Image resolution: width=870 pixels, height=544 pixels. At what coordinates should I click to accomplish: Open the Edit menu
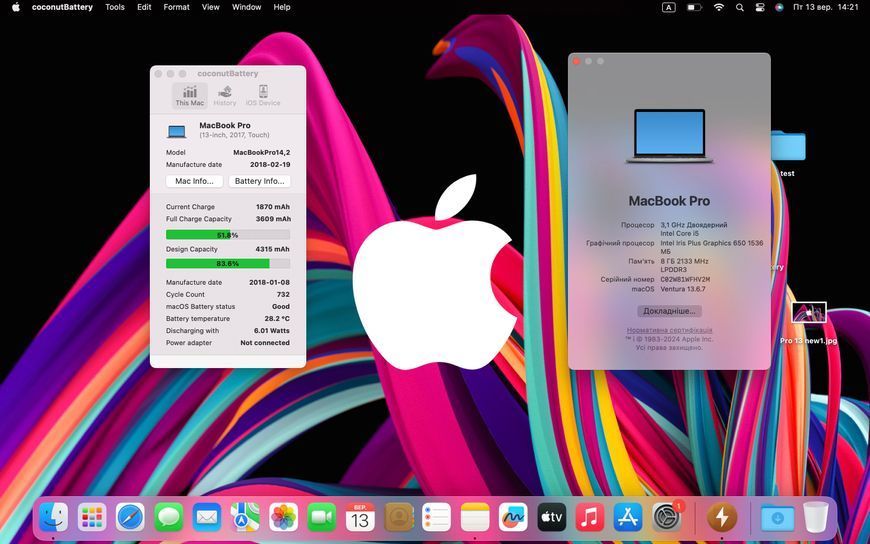coord(144,7)
